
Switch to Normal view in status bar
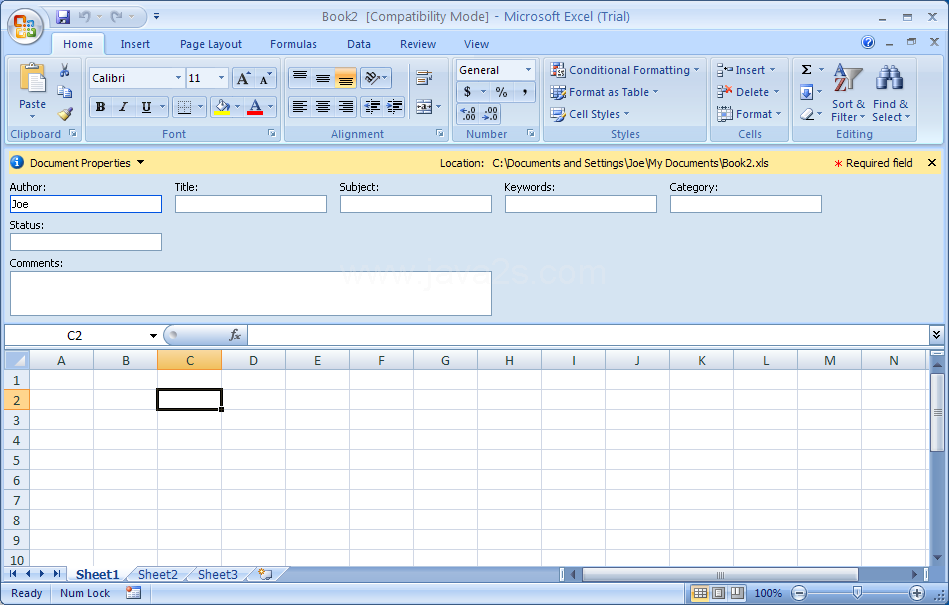[700, 593]
